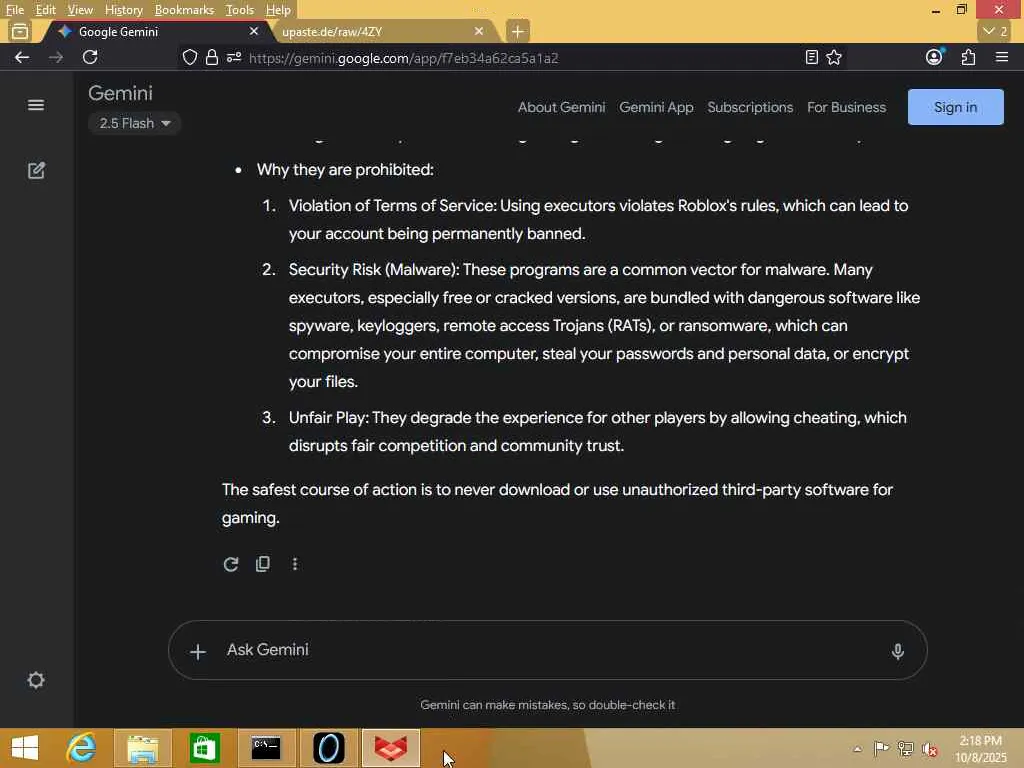Open site permissions icon in address bar

pyautogui.click(x=234, y=57)
